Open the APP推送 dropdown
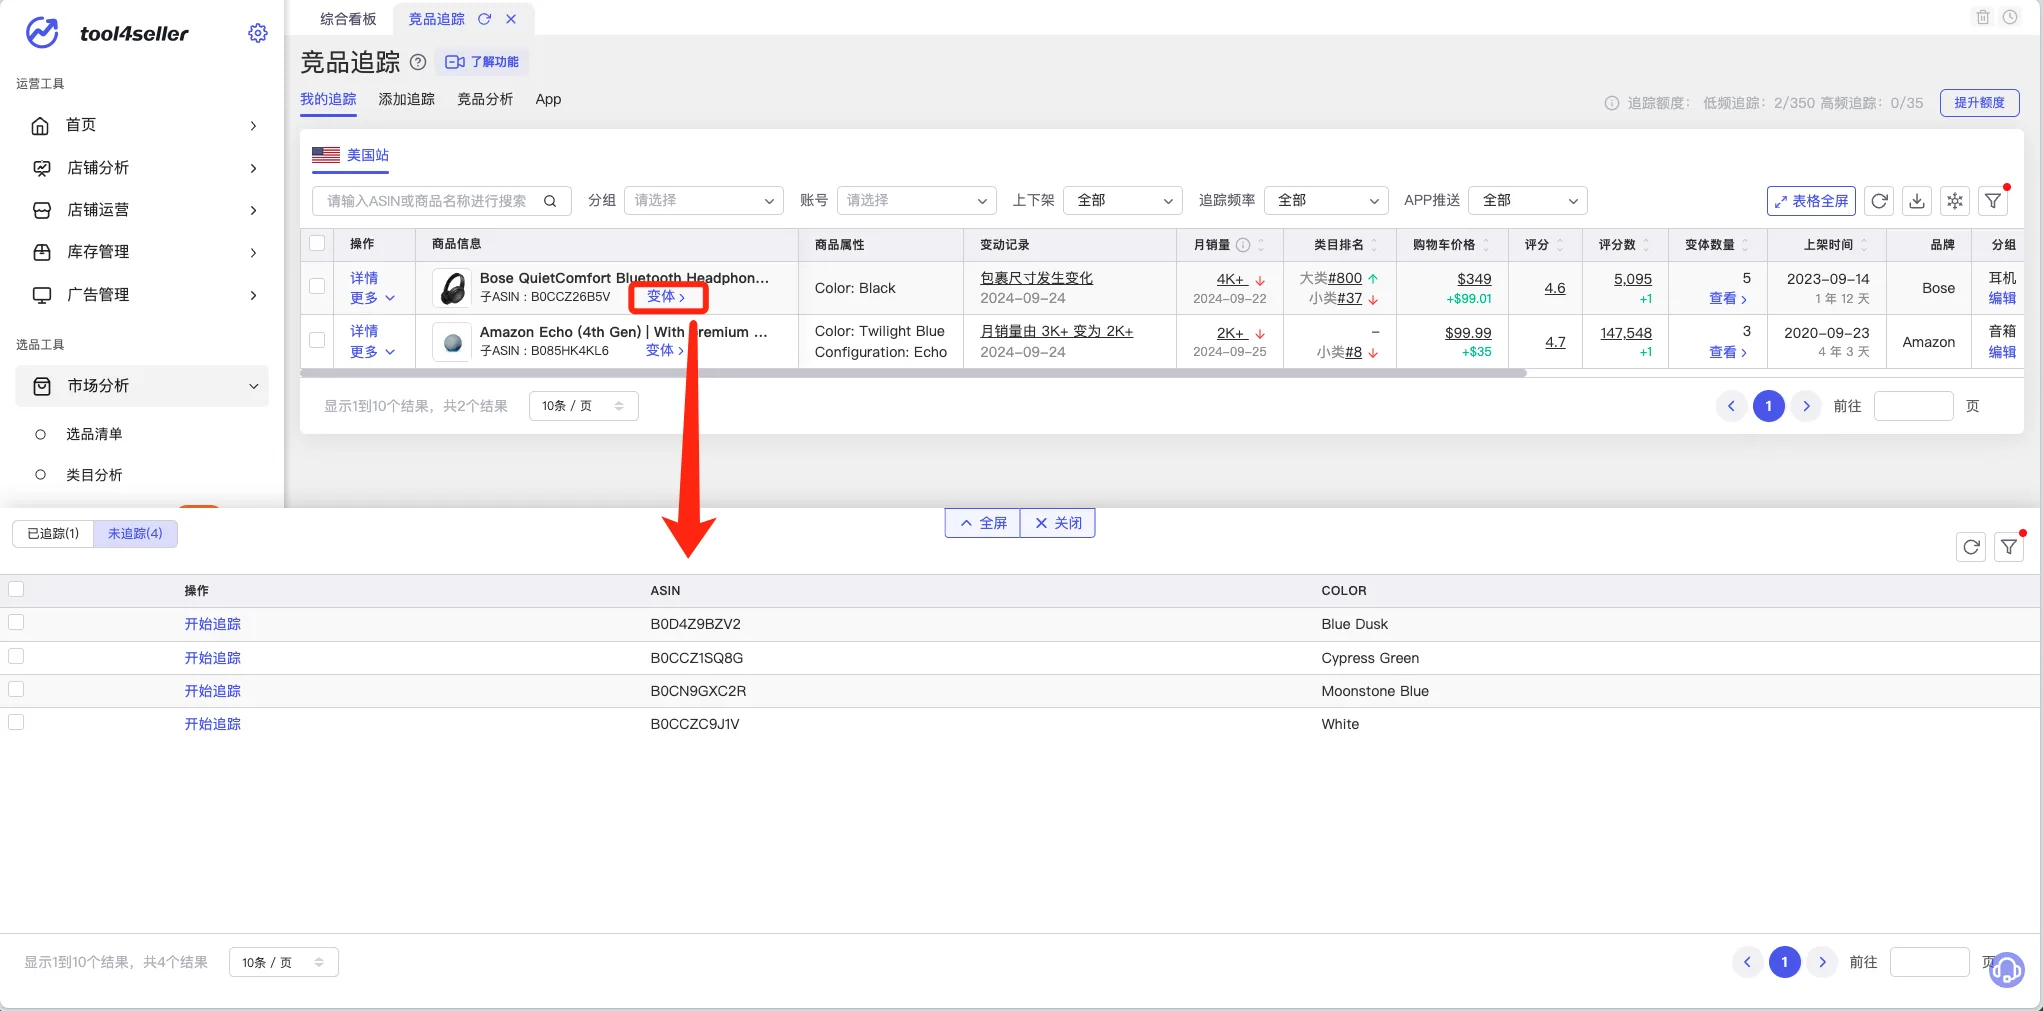 (x=1527, y=201)
